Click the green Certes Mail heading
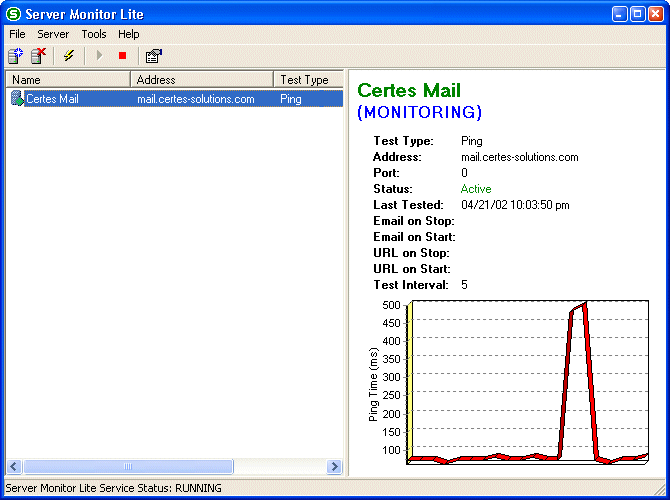The image size is (670, 500). point(409,91)
